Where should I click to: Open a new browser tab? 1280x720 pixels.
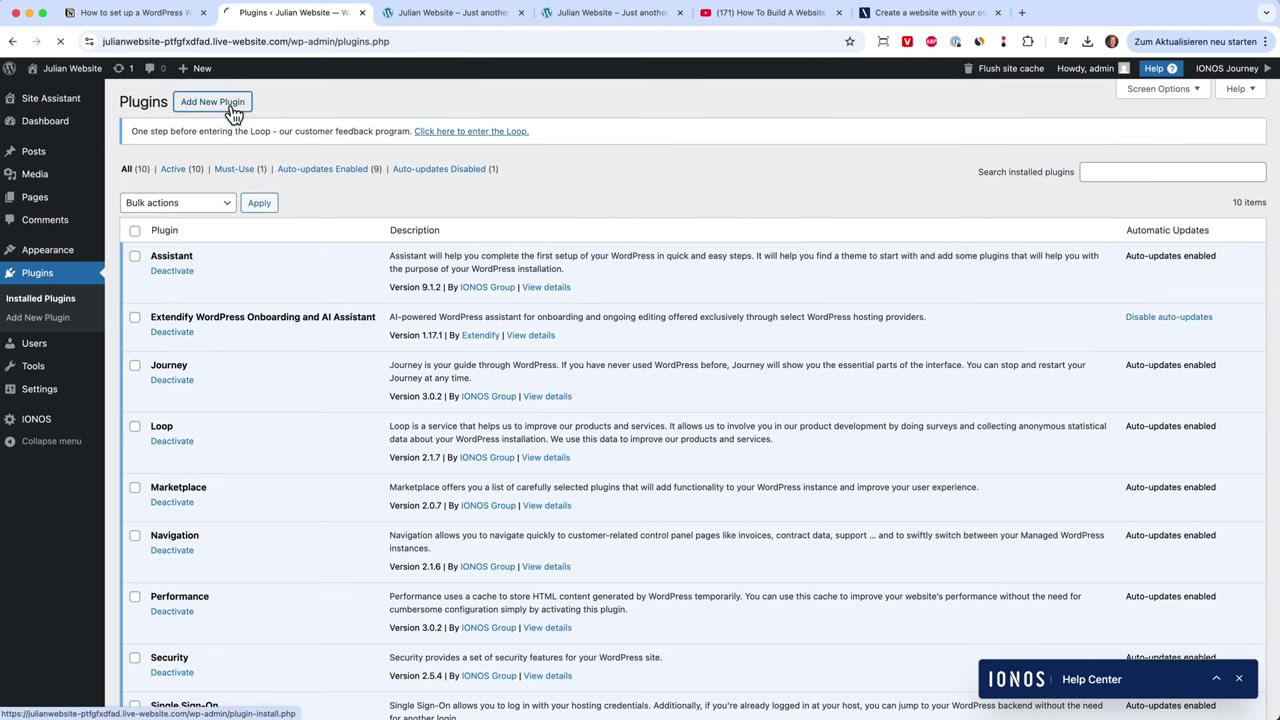[1021, 12]
